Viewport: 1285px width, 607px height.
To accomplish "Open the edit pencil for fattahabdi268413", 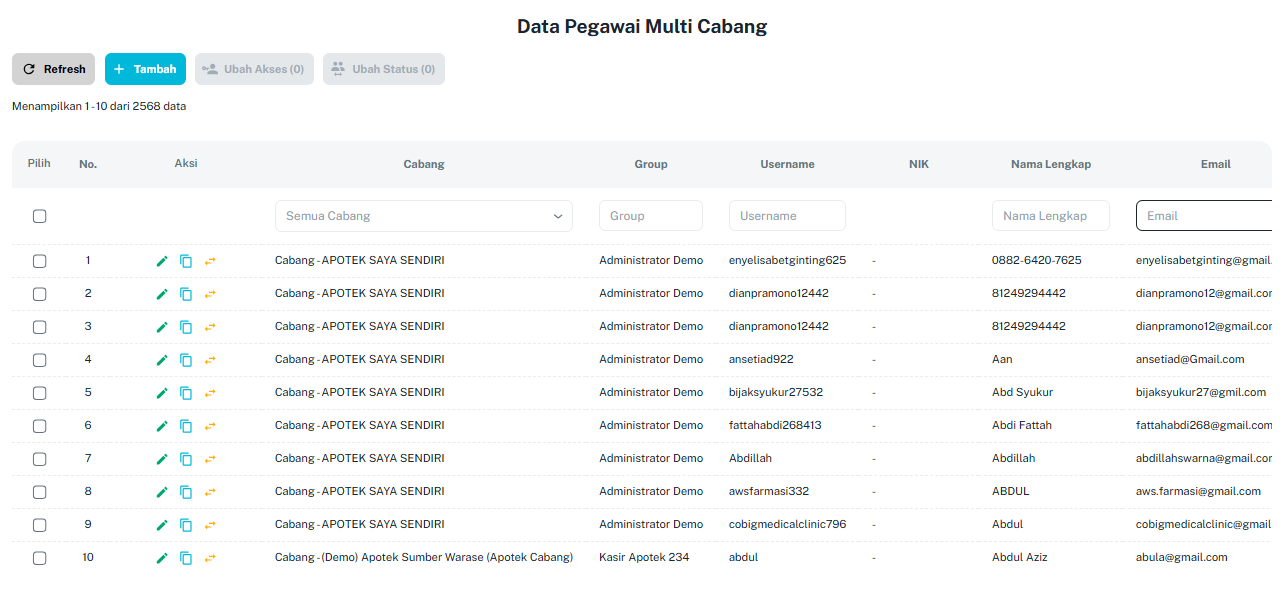I will click(x=162, y=426).
